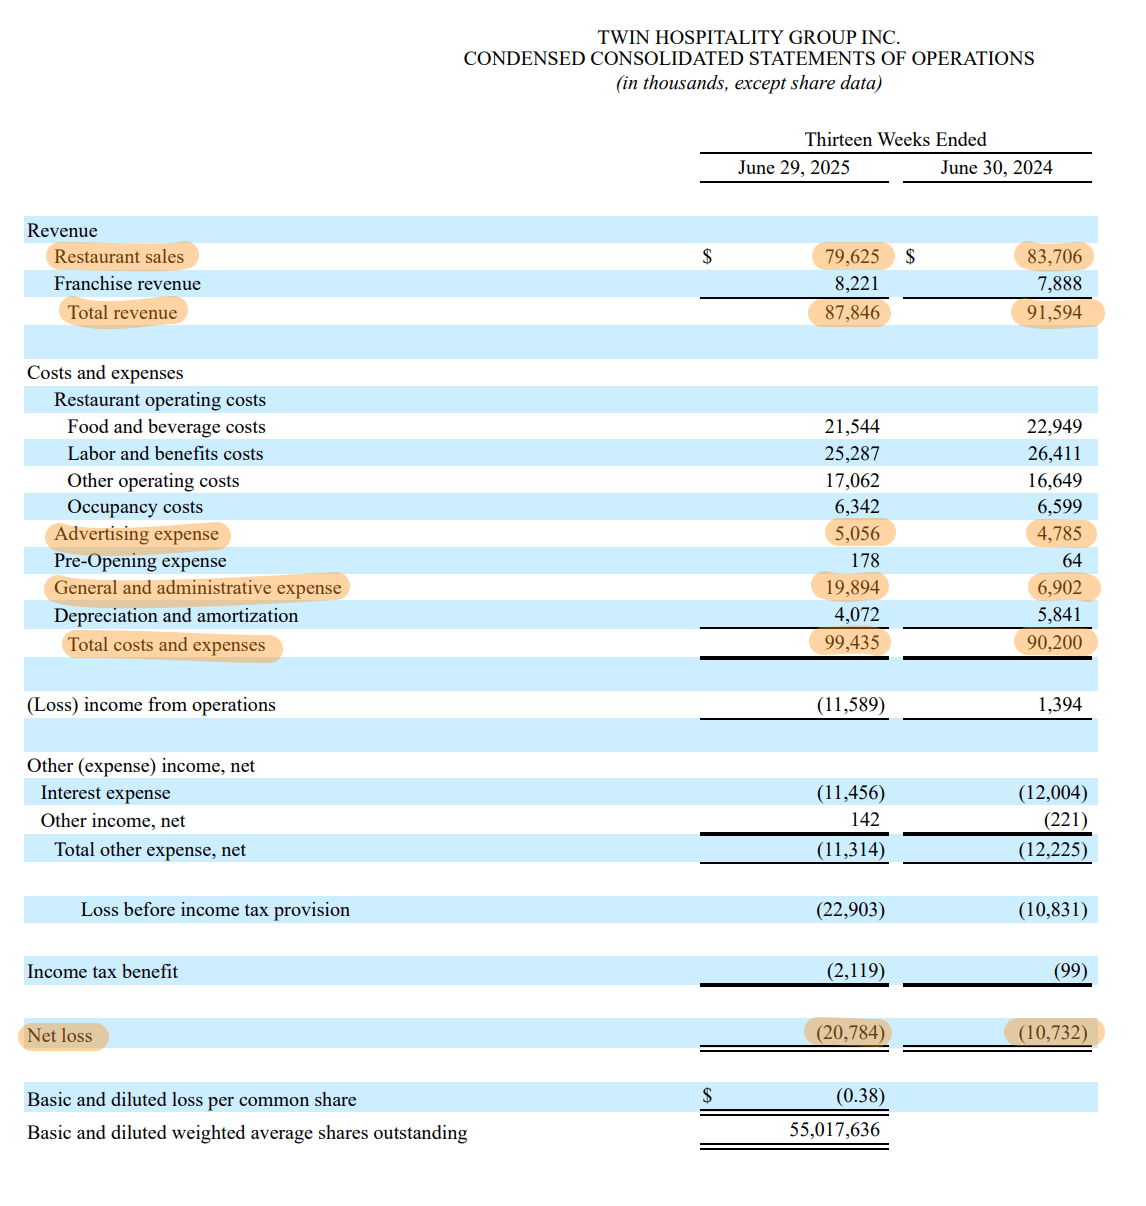Select the Income tax benefit row label
The width and height of the screenshot is (1146, 1206).
pos(101,971)
